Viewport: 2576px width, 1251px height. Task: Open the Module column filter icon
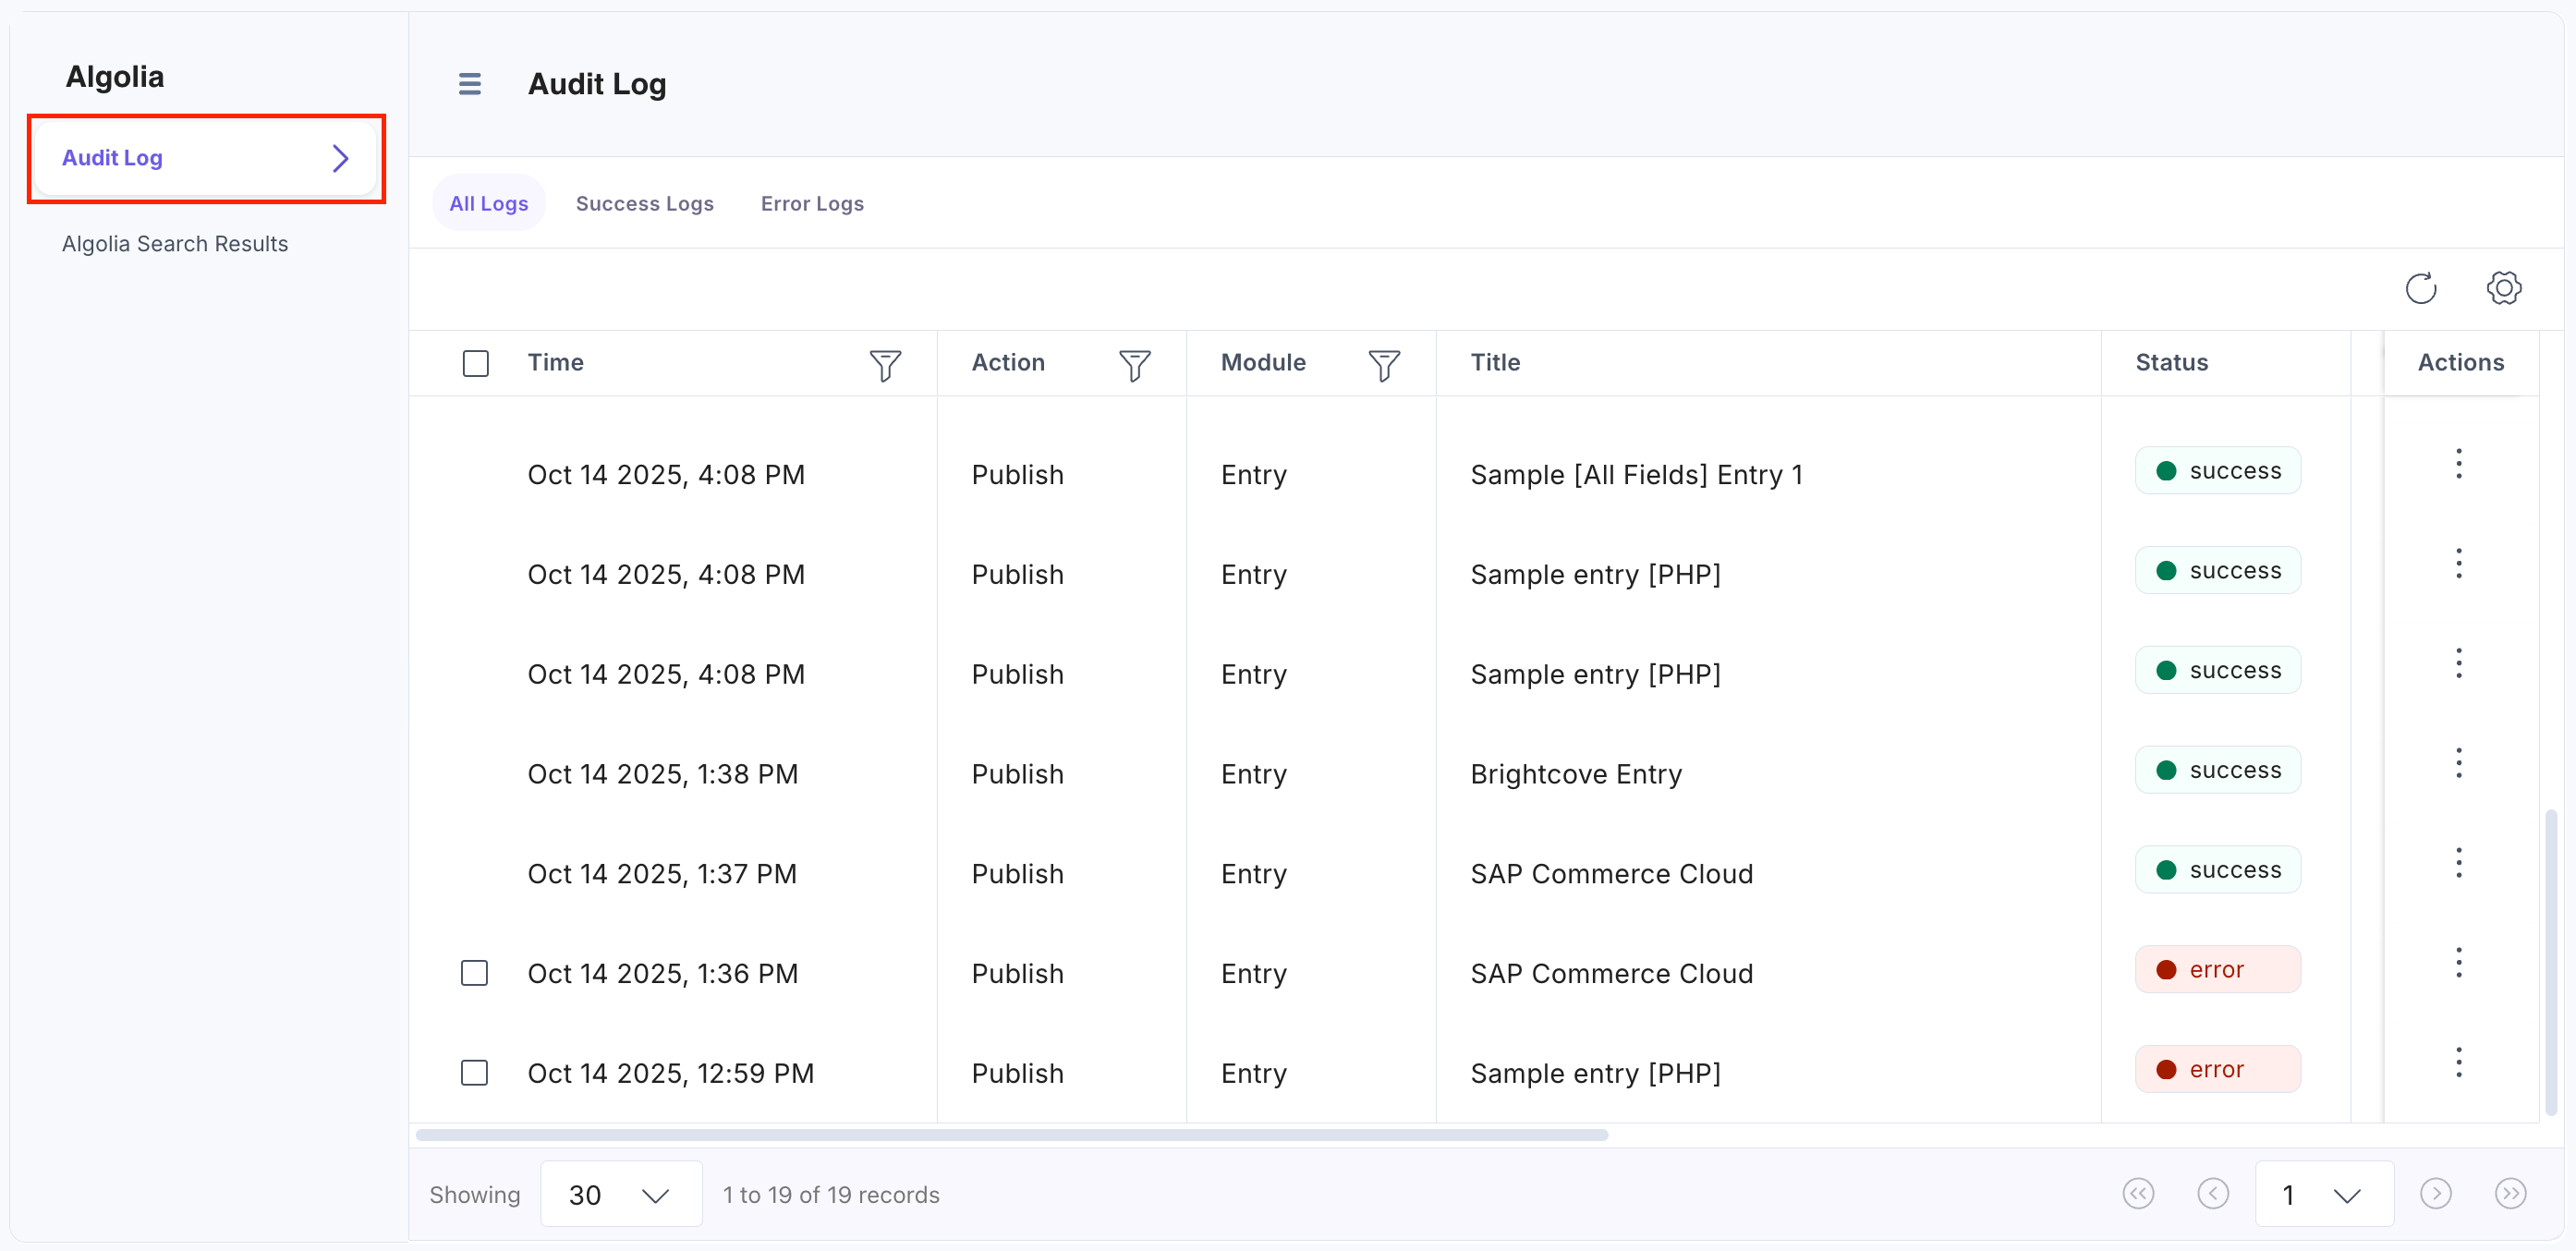[1383, 365]
